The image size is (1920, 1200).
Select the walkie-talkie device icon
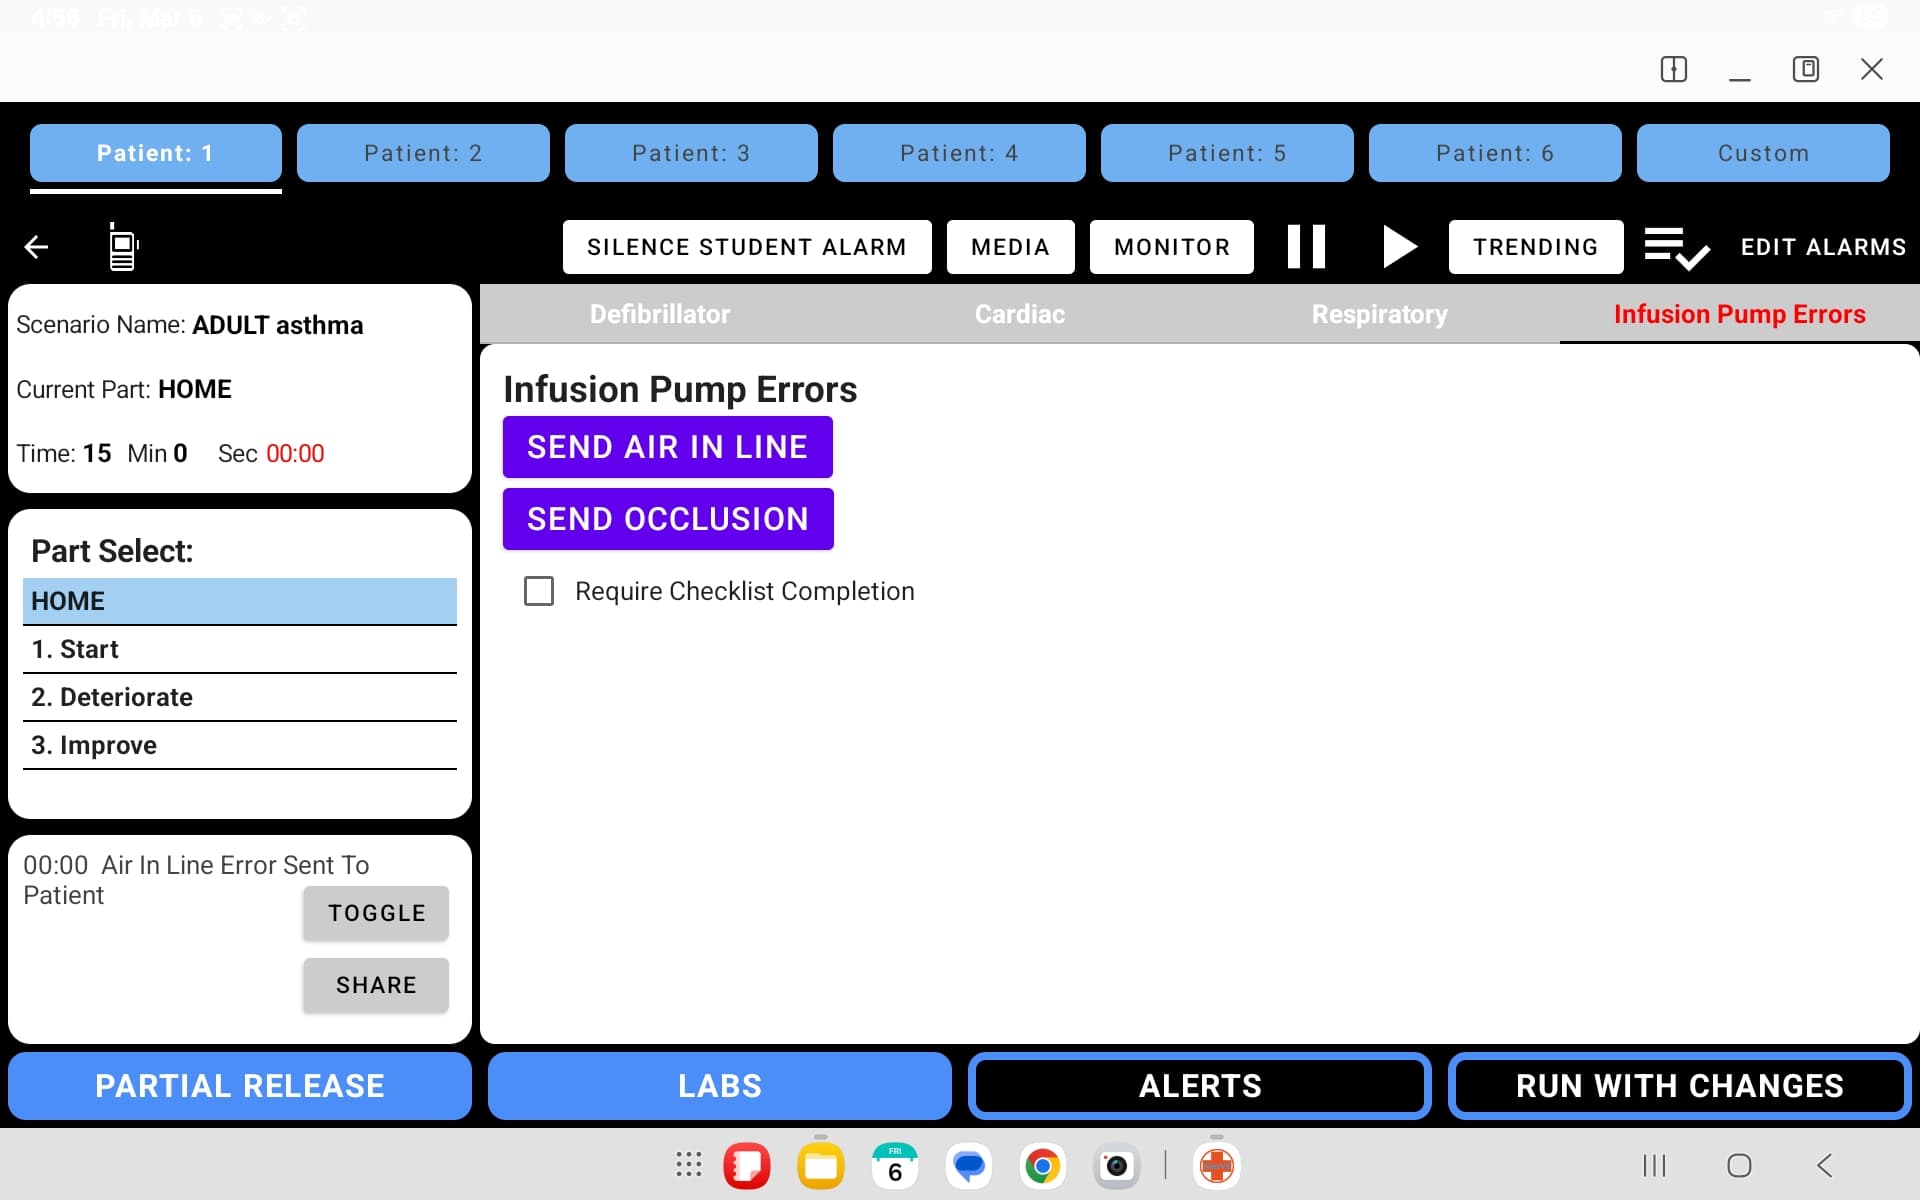(121, 247)
